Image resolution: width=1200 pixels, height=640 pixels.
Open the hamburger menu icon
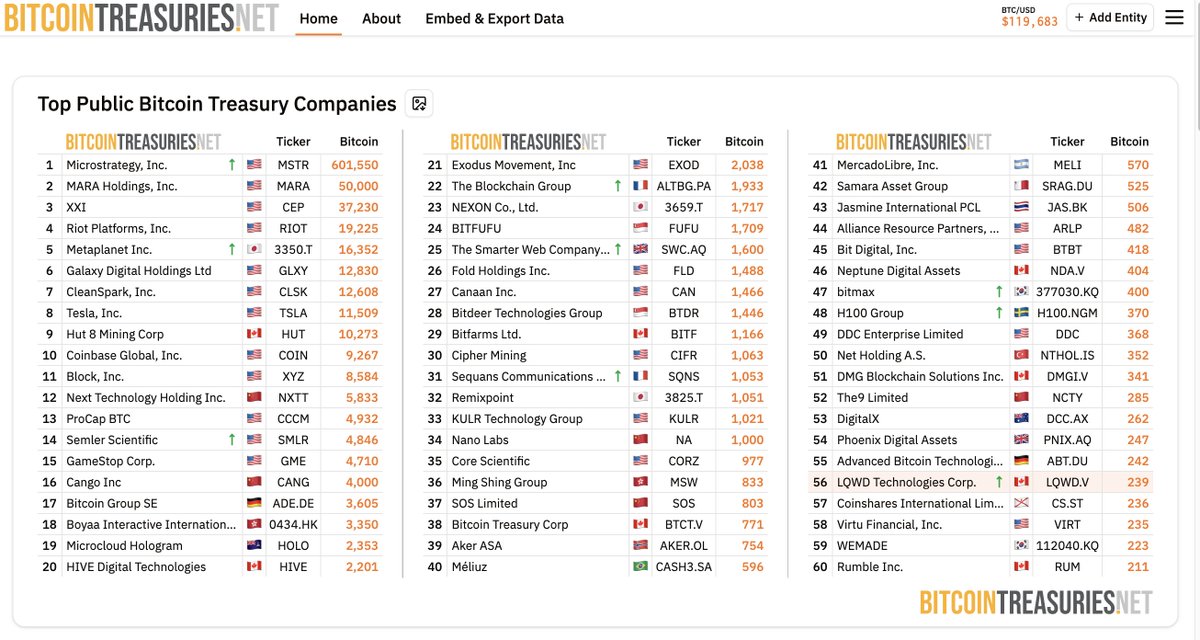[1174, 18]
